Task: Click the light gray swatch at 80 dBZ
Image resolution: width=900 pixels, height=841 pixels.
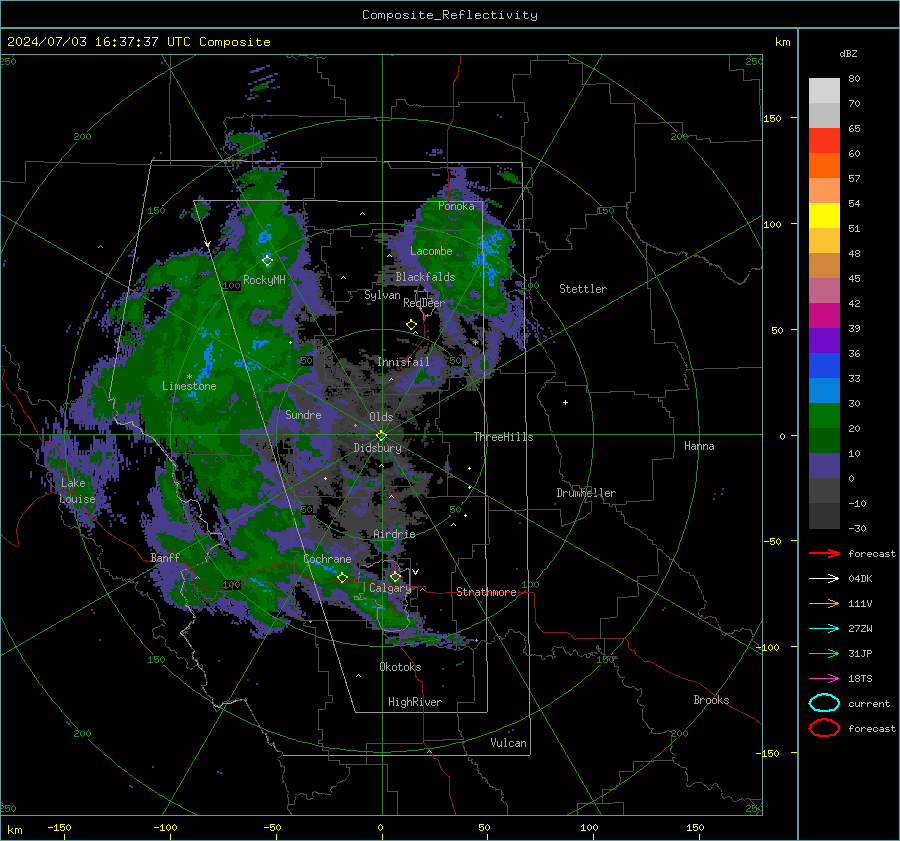Action: 824,90
